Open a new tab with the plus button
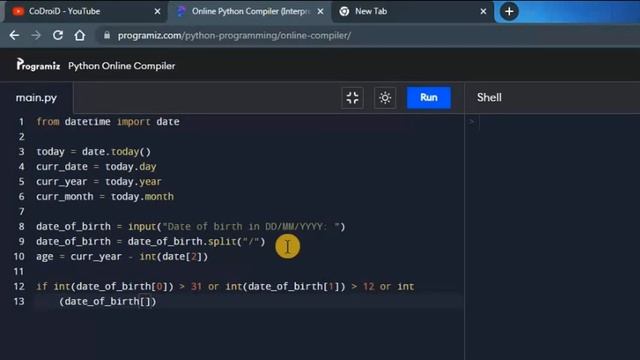Screen dimensions: 640x360 [509, 11]
